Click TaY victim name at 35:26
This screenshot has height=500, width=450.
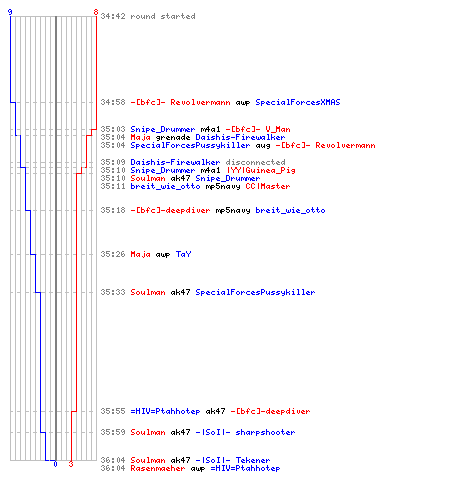pyautogui.click(x=183, y=254)
